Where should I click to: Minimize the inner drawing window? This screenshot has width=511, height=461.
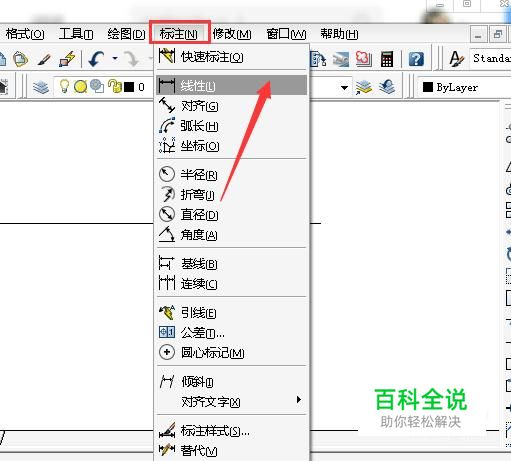point(478,34)
